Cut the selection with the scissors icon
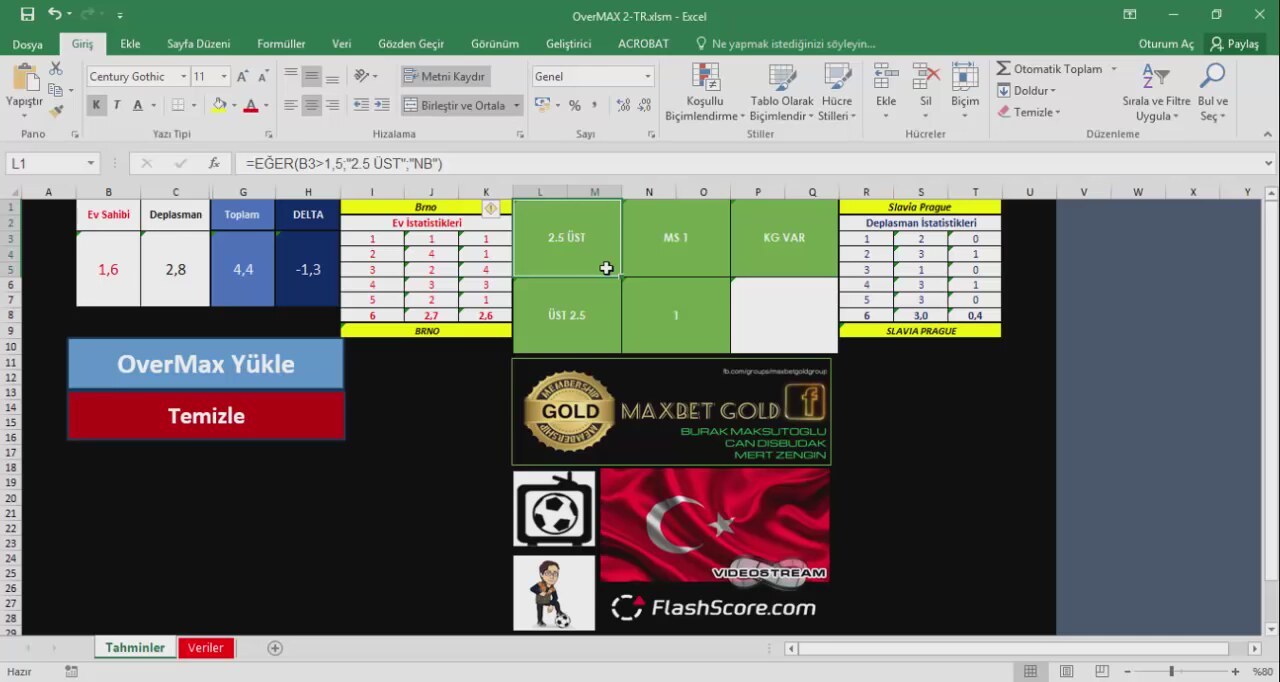 click(x=56, y=68)
